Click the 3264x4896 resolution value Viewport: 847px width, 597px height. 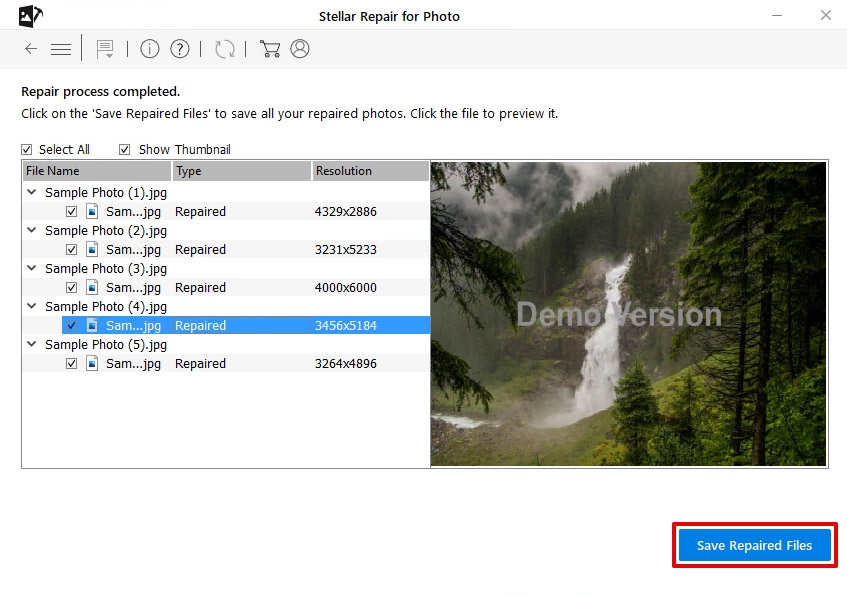coord(346,364)
